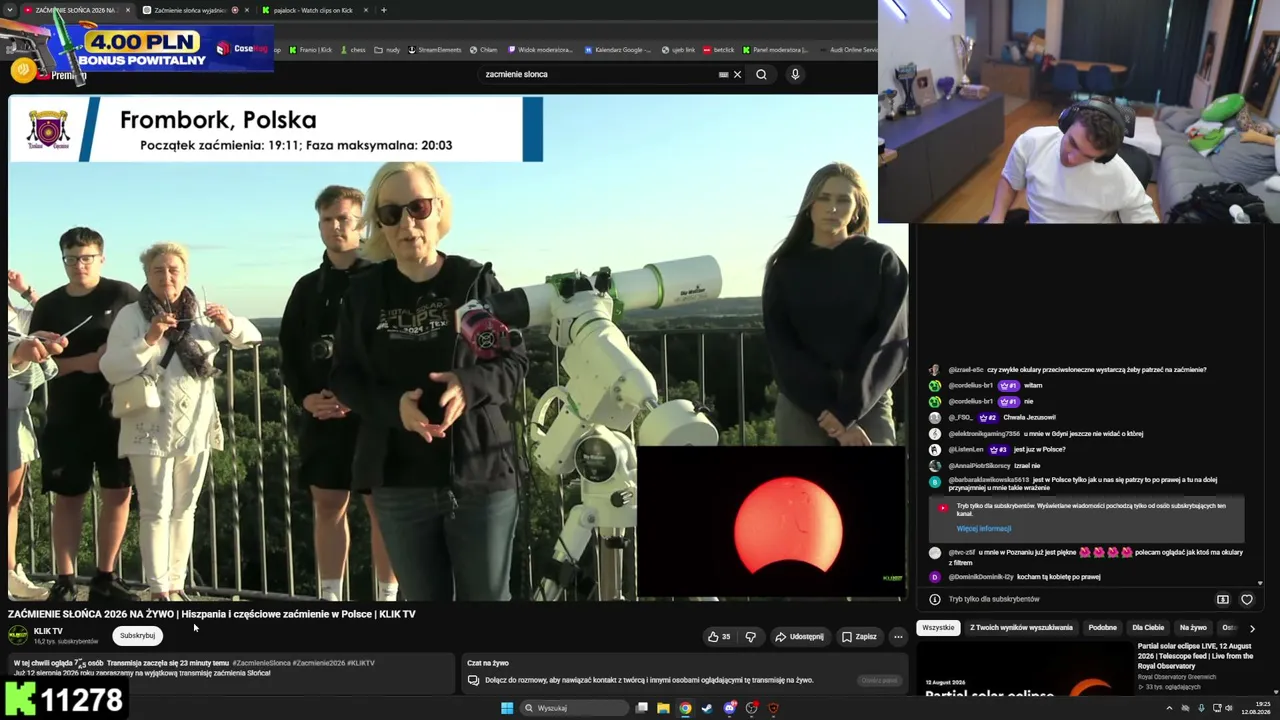The height and width of the screenshot is (720, 1280).
Task: Close the second tab 'Zaćmienie słońca wyjaśni'
Action: [247, 10]
